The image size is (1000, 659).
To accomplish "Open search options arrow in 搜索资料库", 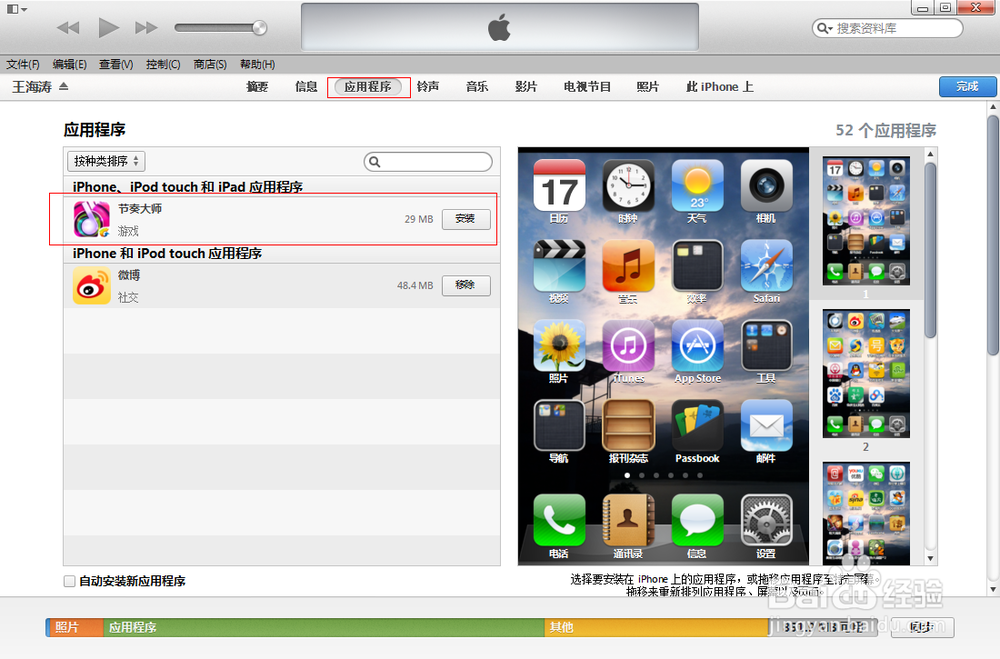I will pos(825,28).
